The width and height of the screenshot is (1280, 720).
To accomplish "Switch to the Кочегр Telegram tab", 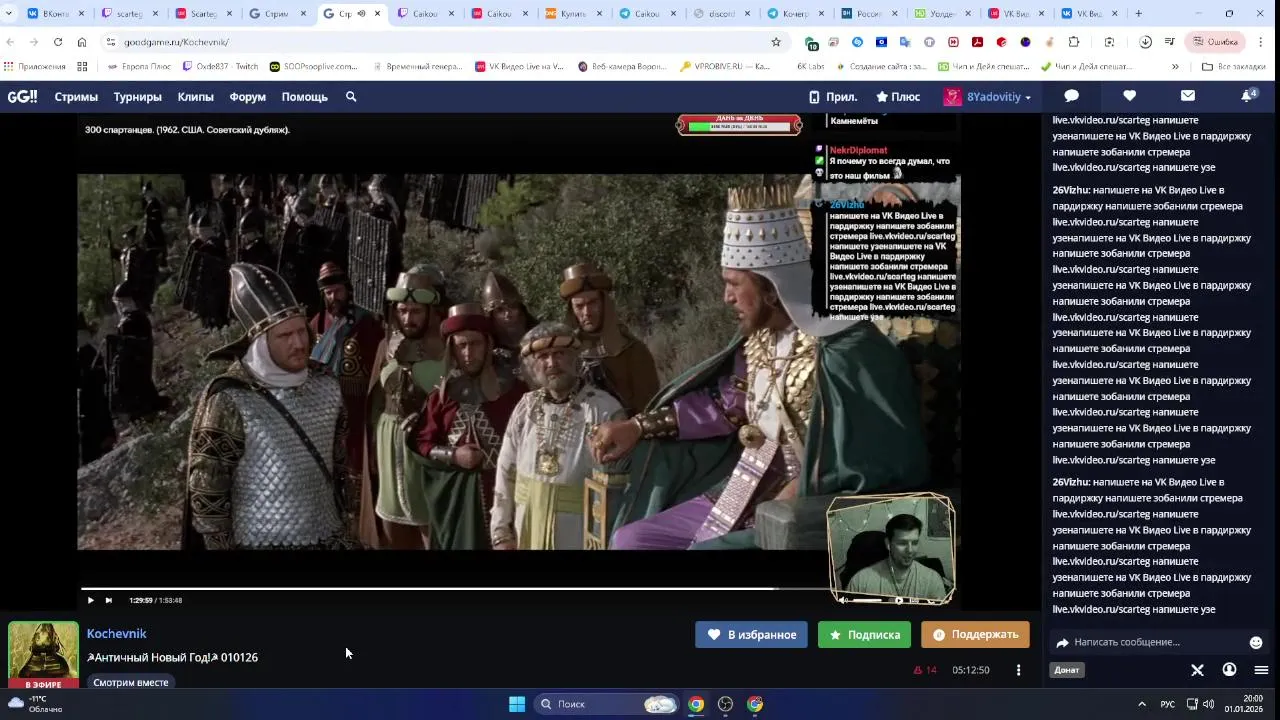I will [795, 14].
